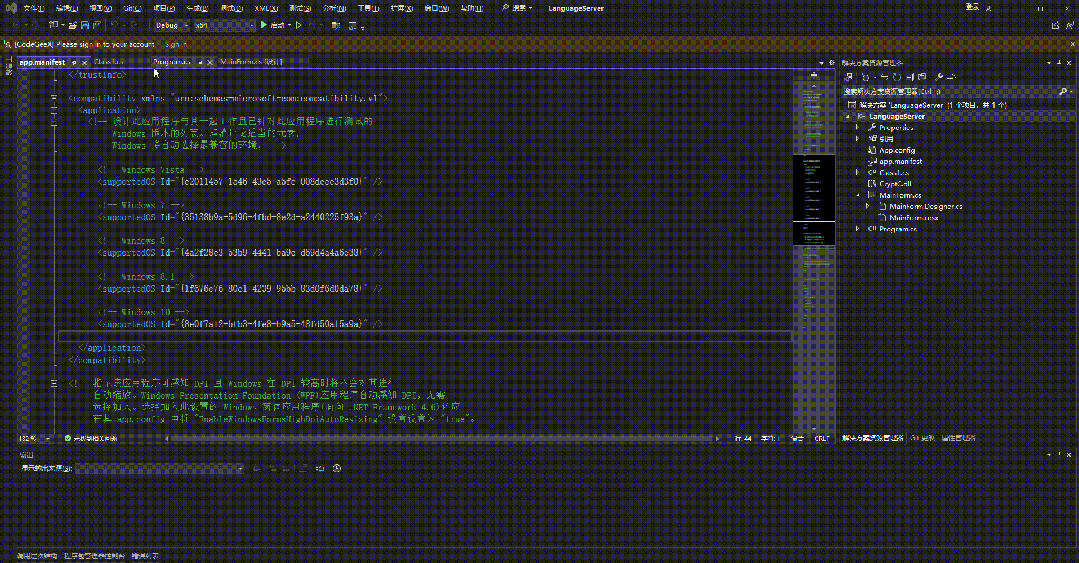The image size is (1079, 563).
Task: Expand the Properties node in Solution Explorer
Action: click(x=857, y=127)
